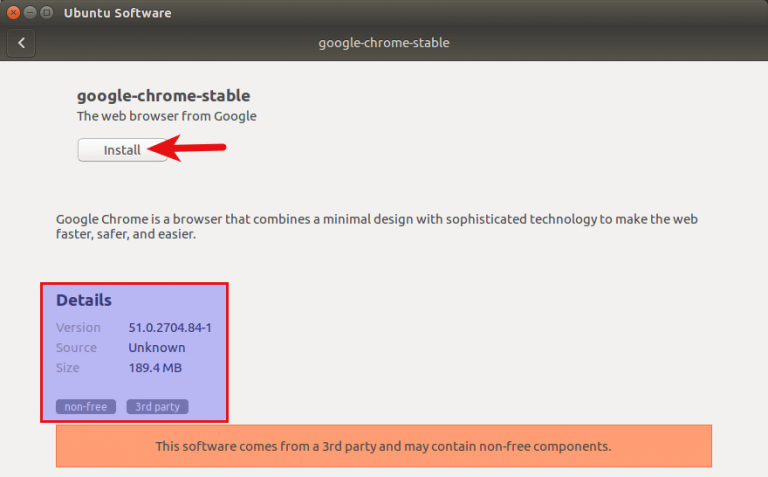Click the orange 3rd party warning banner
768x477 pixels.
384,446
